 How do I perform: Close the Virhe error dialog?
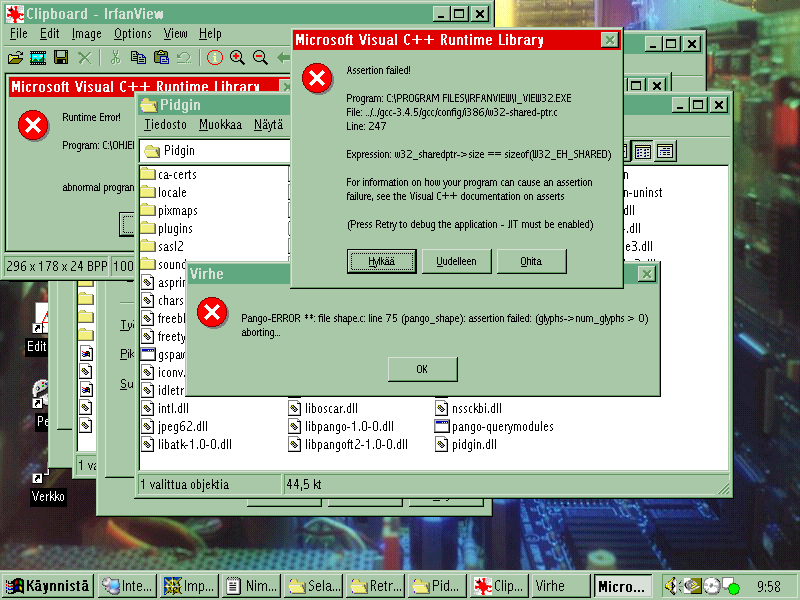pyautogui.click(x=646, y=274)
